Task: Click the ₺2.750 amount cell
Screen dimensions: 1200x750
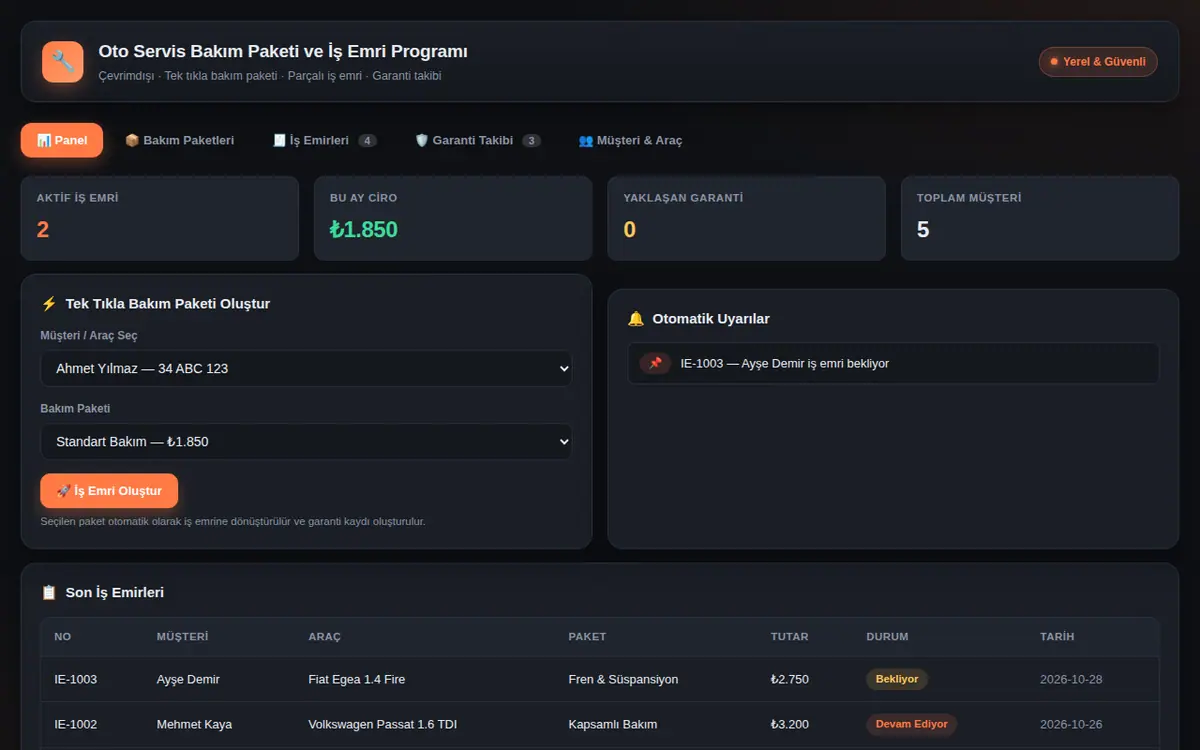Action: (x=790, y=679)
